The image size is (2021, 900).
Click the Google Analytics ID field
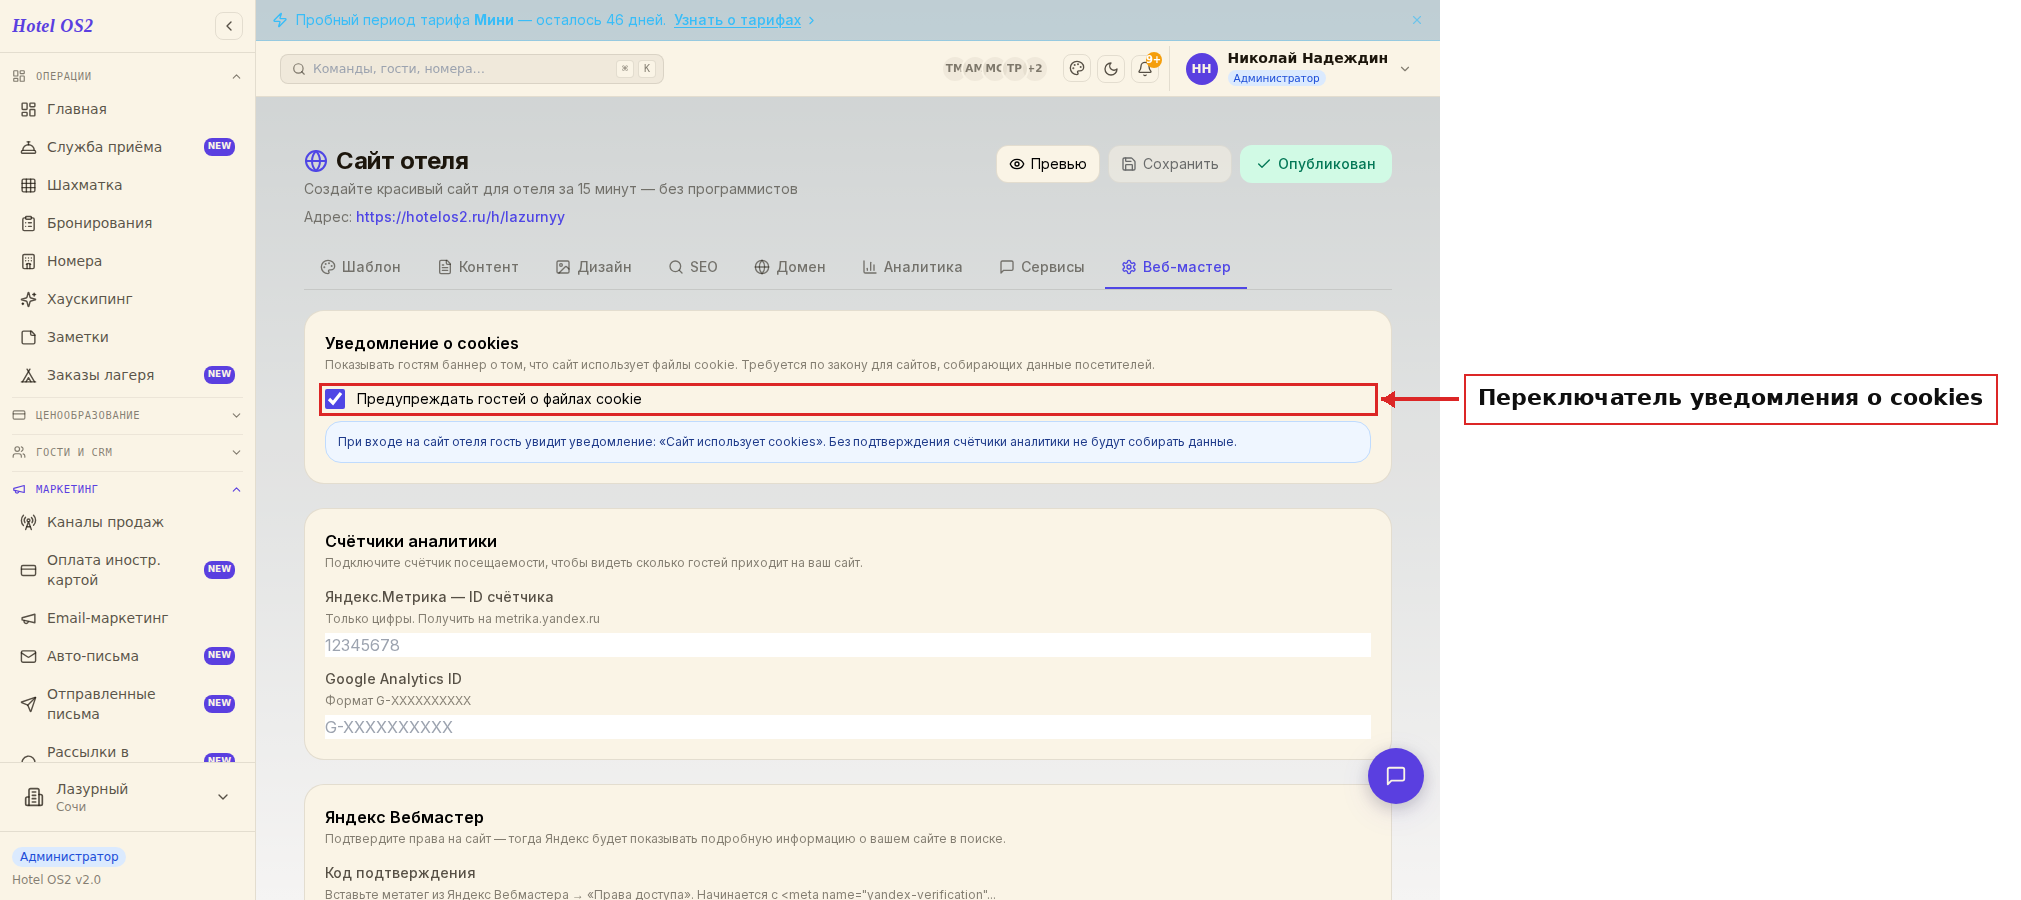pos(848,727)
